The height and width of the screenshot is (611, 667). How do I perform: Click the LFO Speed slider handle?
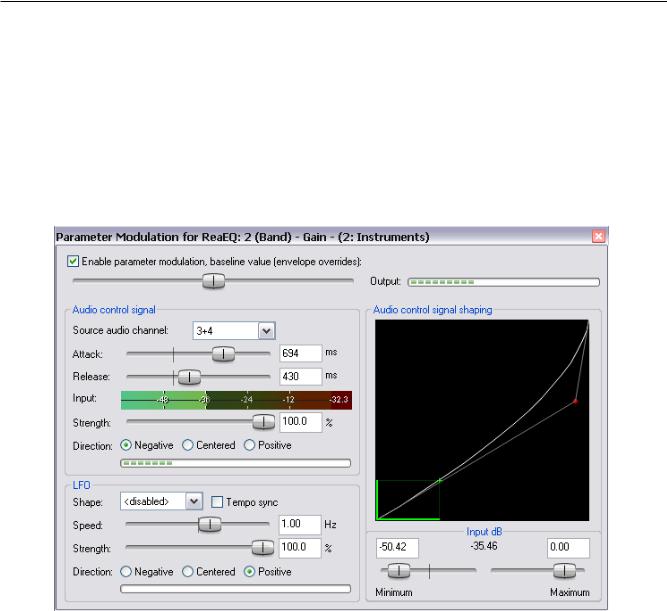(x=209, y=525)
